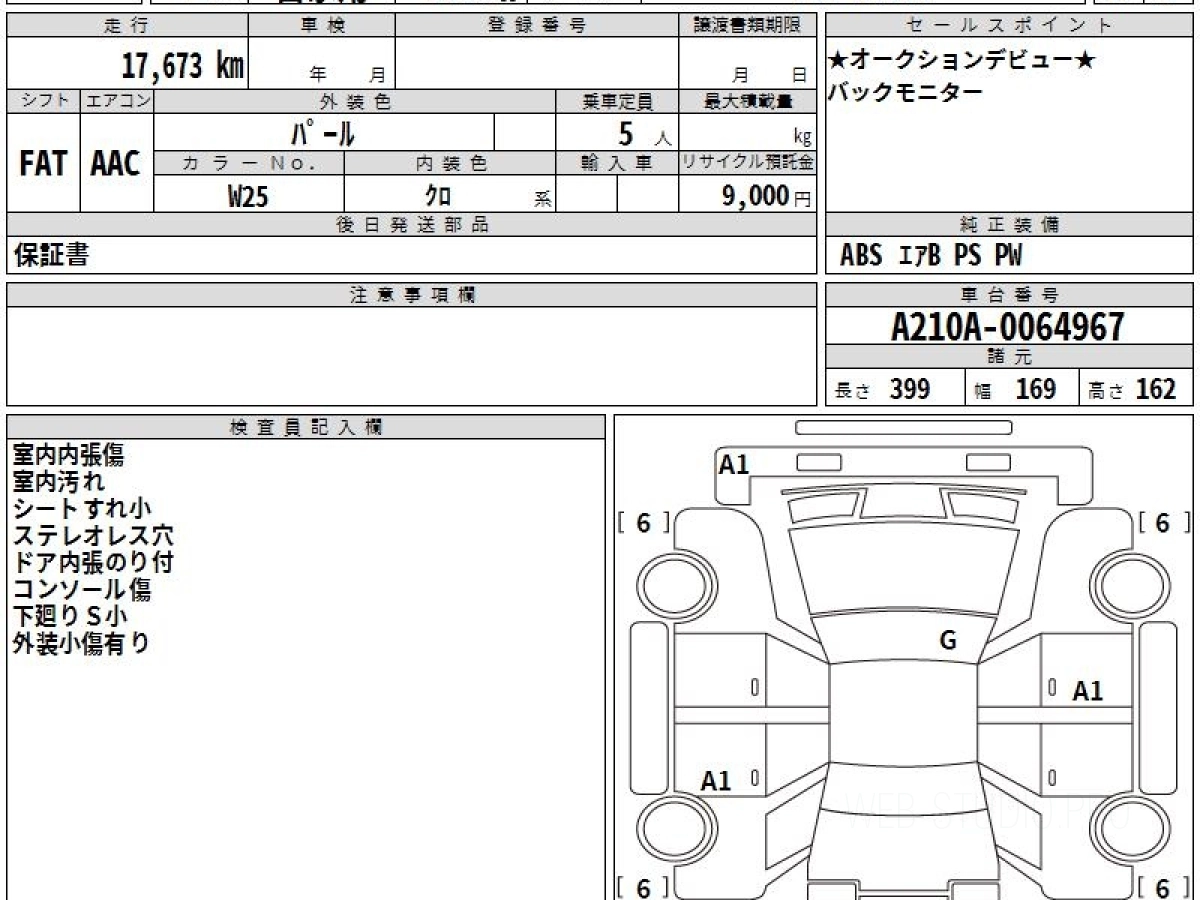Click the 譲渡書類期限 header cell
This screenshot has height=900, width=1200.
point(748,26)
